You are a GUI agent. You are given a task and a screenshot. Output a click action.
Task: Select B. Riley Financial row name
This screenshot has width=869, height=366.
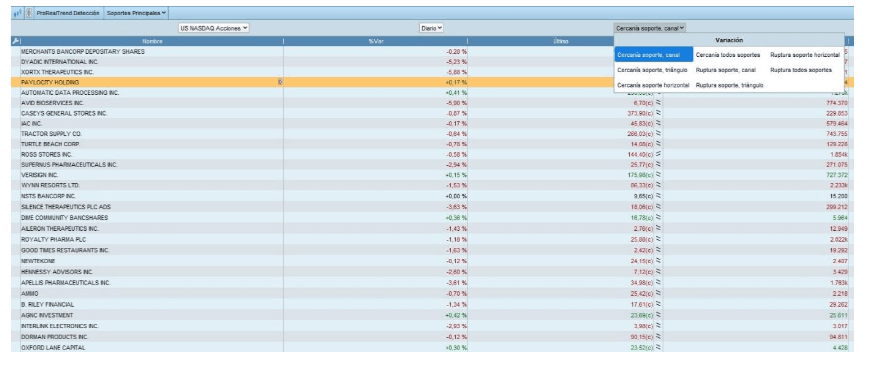47,304
